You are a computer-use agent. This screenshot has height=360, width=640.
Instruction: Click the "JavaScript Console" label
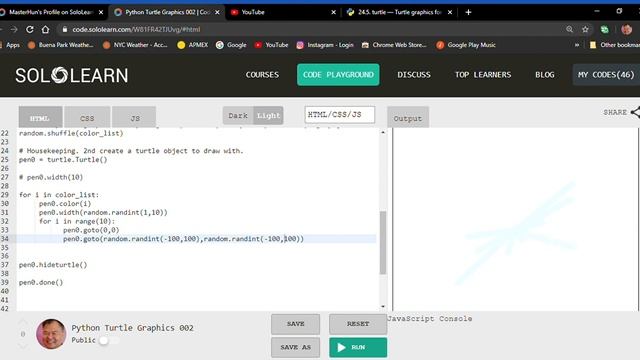[x=430, y=319]
